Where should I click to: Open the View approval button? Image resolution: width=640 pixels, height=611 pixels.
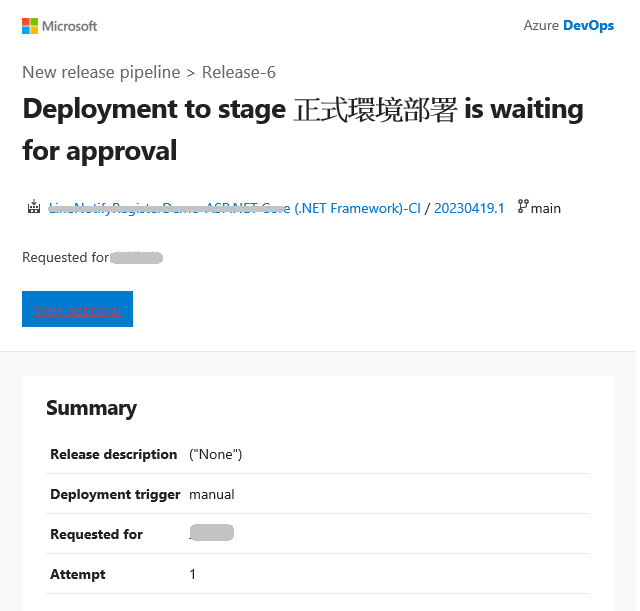[78, 309]
